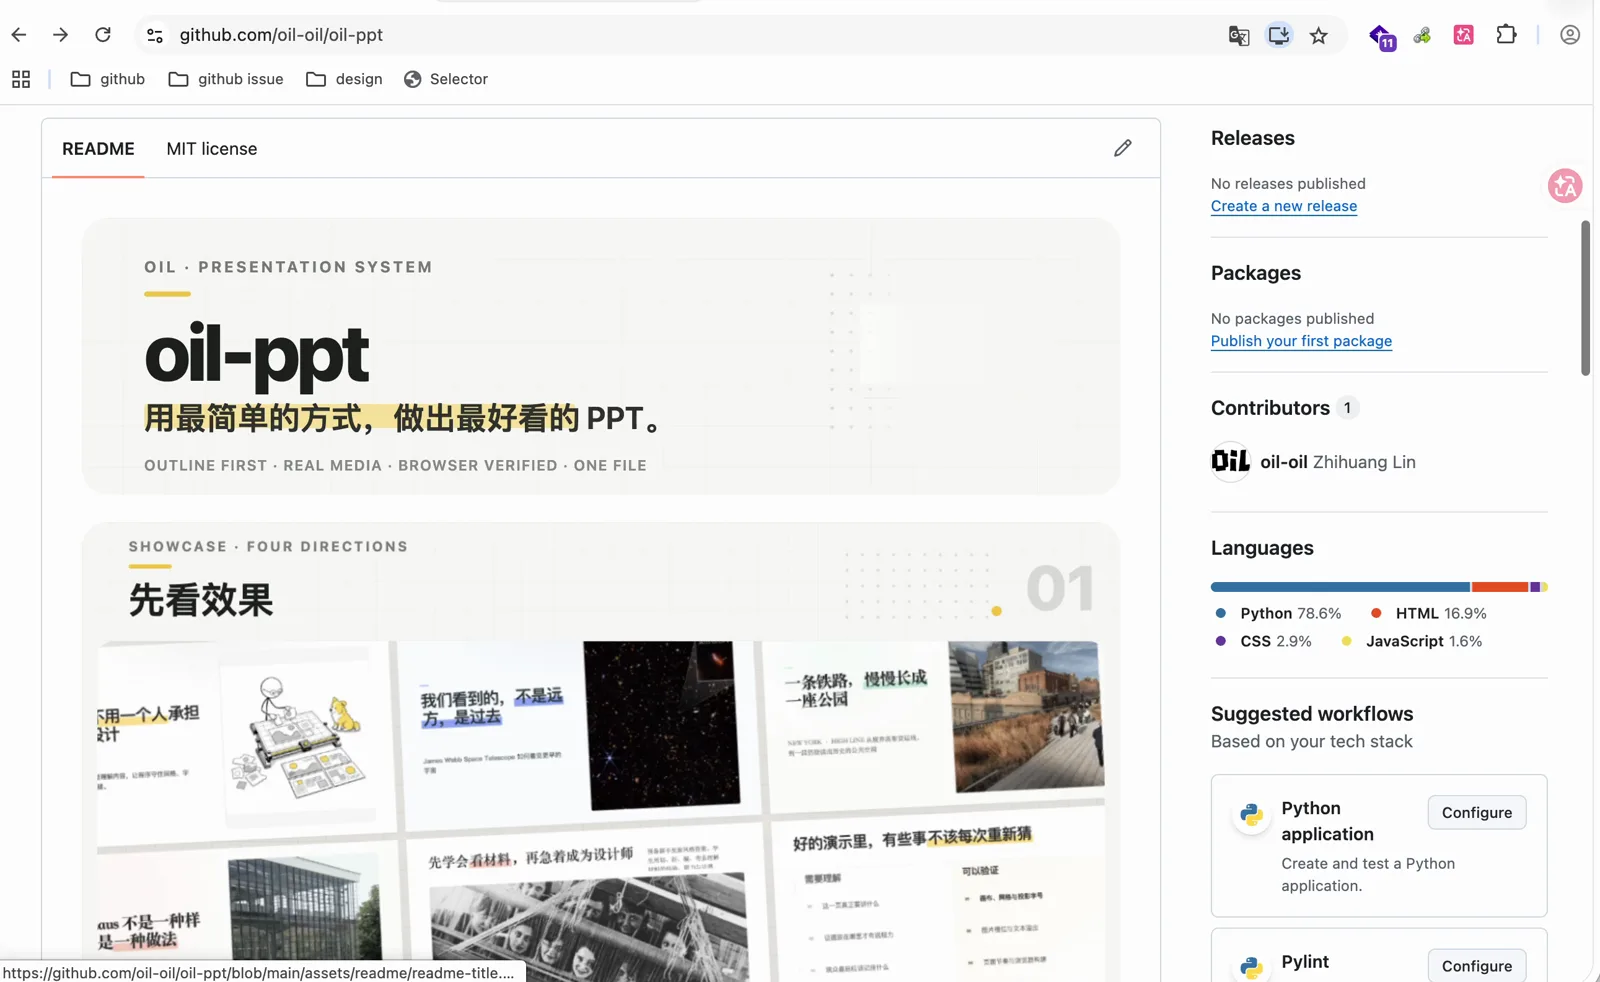This screenshot has width=1600, height=982.
Task: Open the green extension icon in toolbar
Action: pyautogui.click(x=1422, y=36)
